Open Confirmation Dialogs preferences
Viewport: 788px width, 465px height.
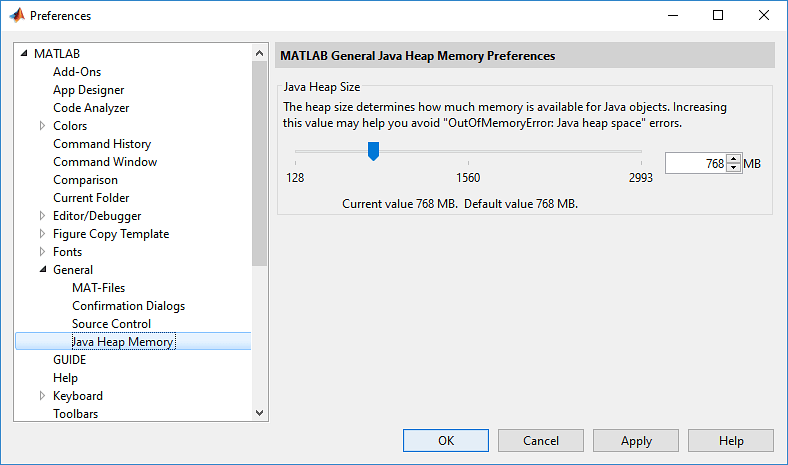click(x=129, y=306)
